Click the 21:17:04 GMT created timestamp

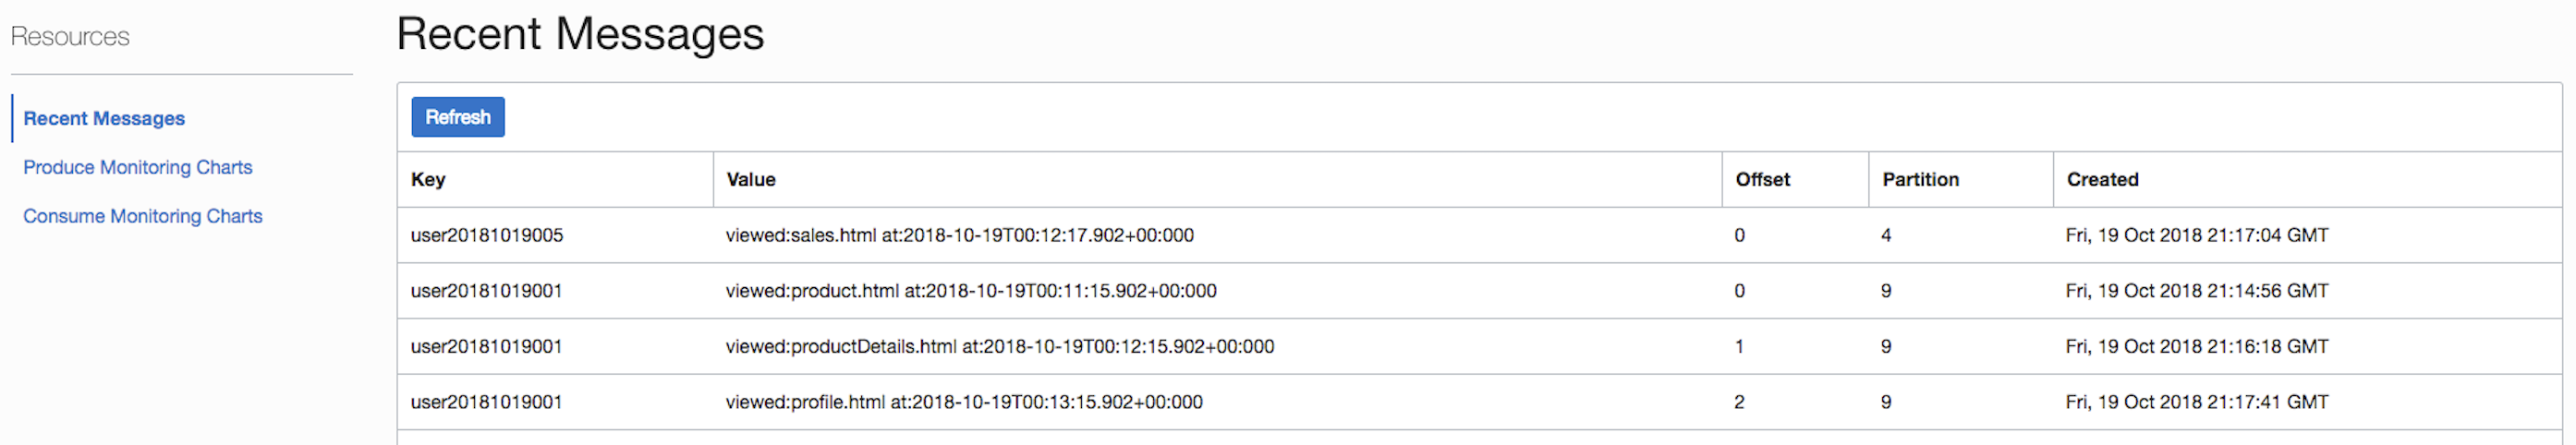coord(2196,236)
